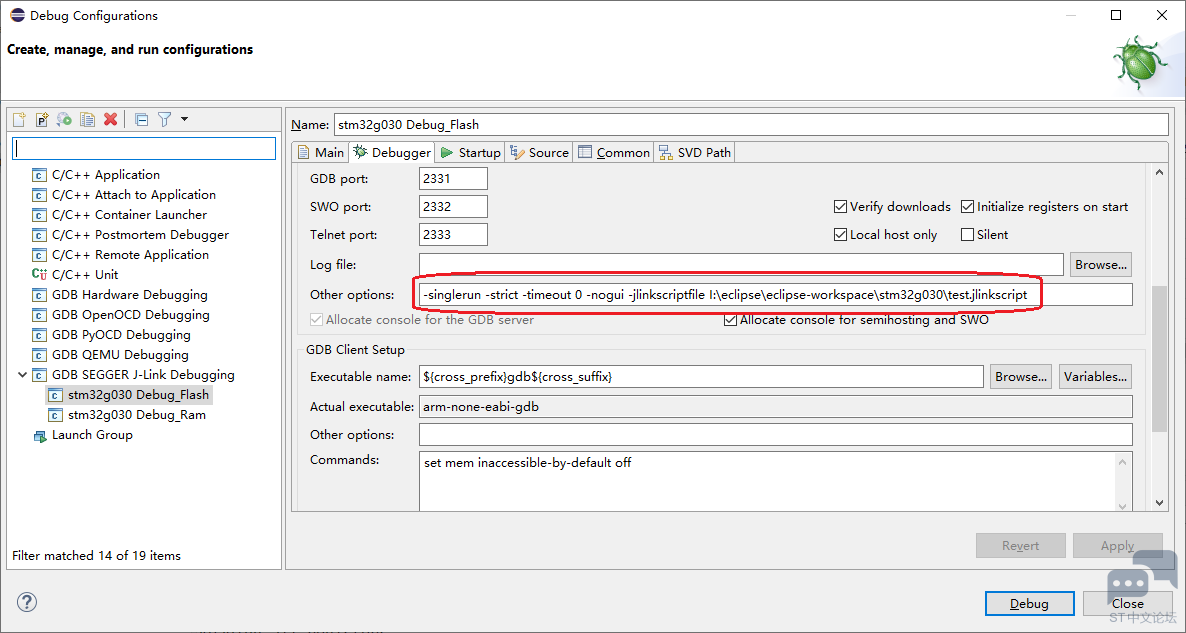Click the GDB port field
This screenshot has height=633, width=1186.
pos(453,178)
